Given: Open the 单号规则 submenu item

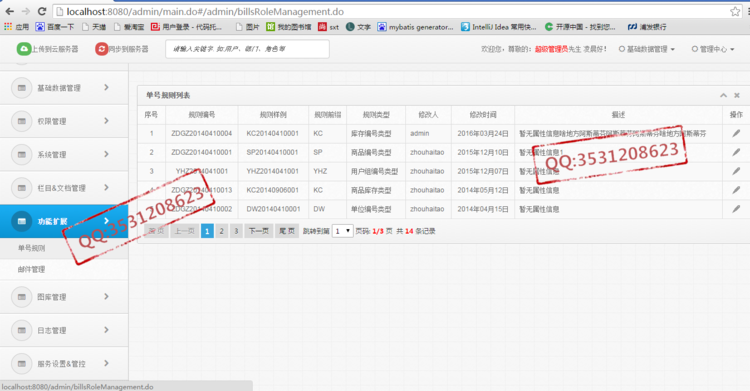Looking at the screenshot, I should (32, 248).
